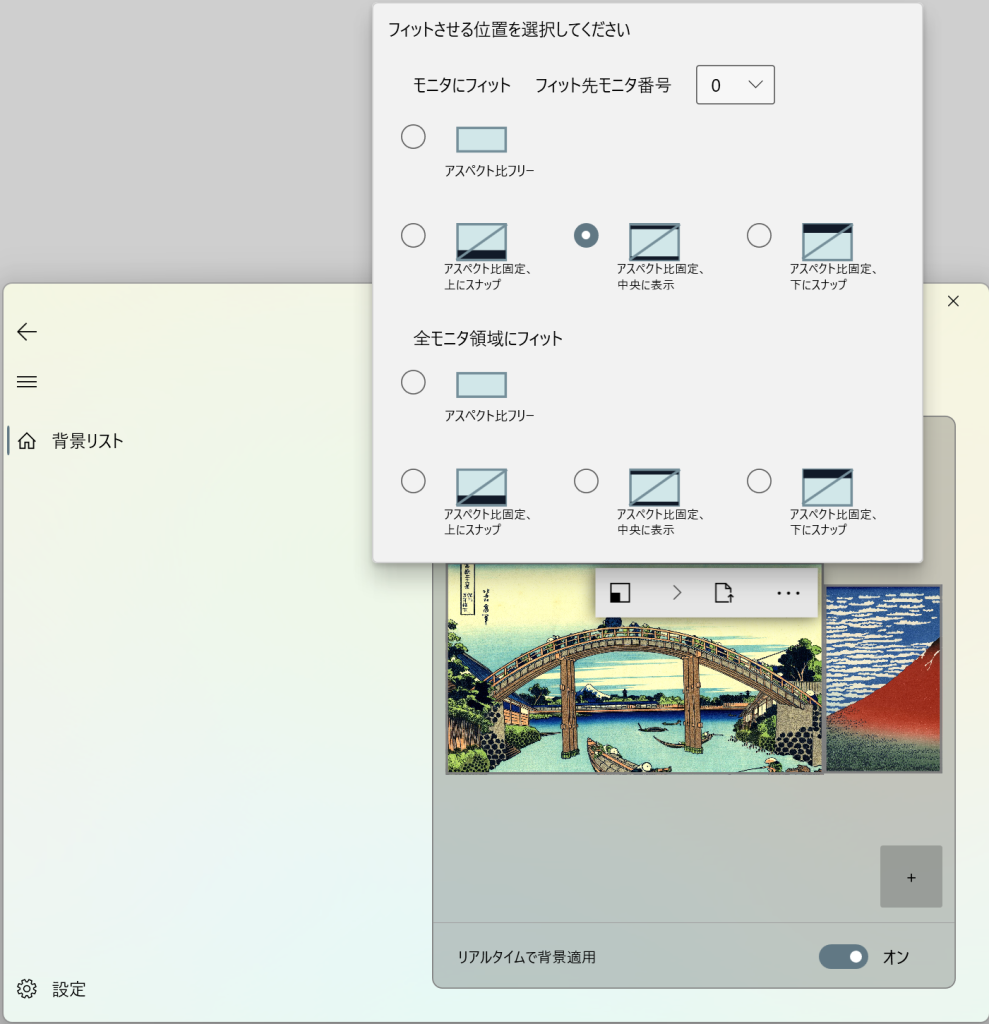This screenshot has height=1024, width=989.
Task: Open the three-dot more options menu
Action: pos(788,593)
